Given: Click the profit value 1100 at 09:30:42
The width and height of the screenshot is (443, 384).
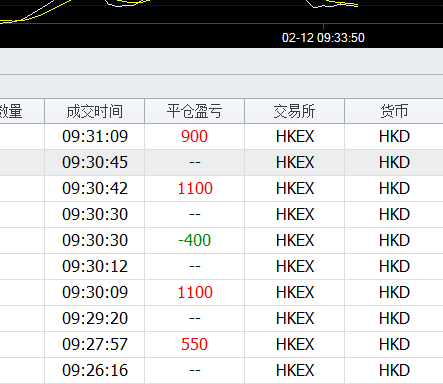Looking at the screenshot, I should point(195,188).
